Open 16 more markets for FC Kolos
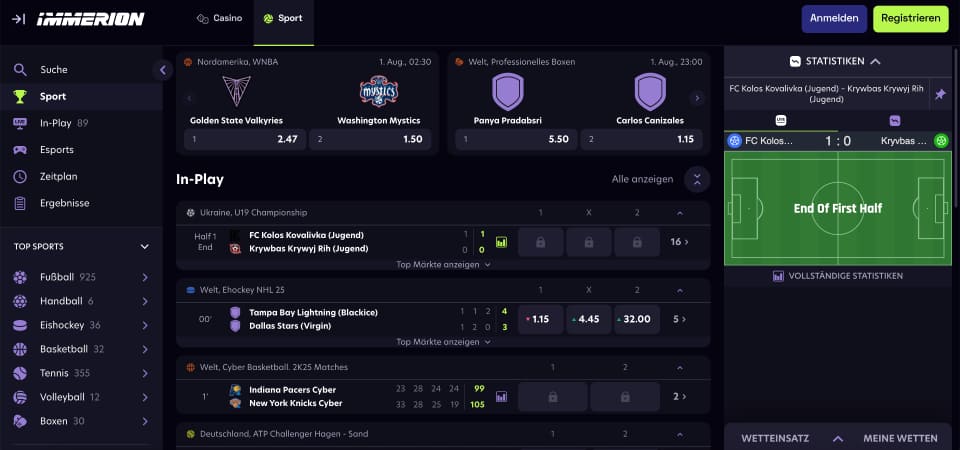This screenshot has height=450, width=960. (679, 242)
